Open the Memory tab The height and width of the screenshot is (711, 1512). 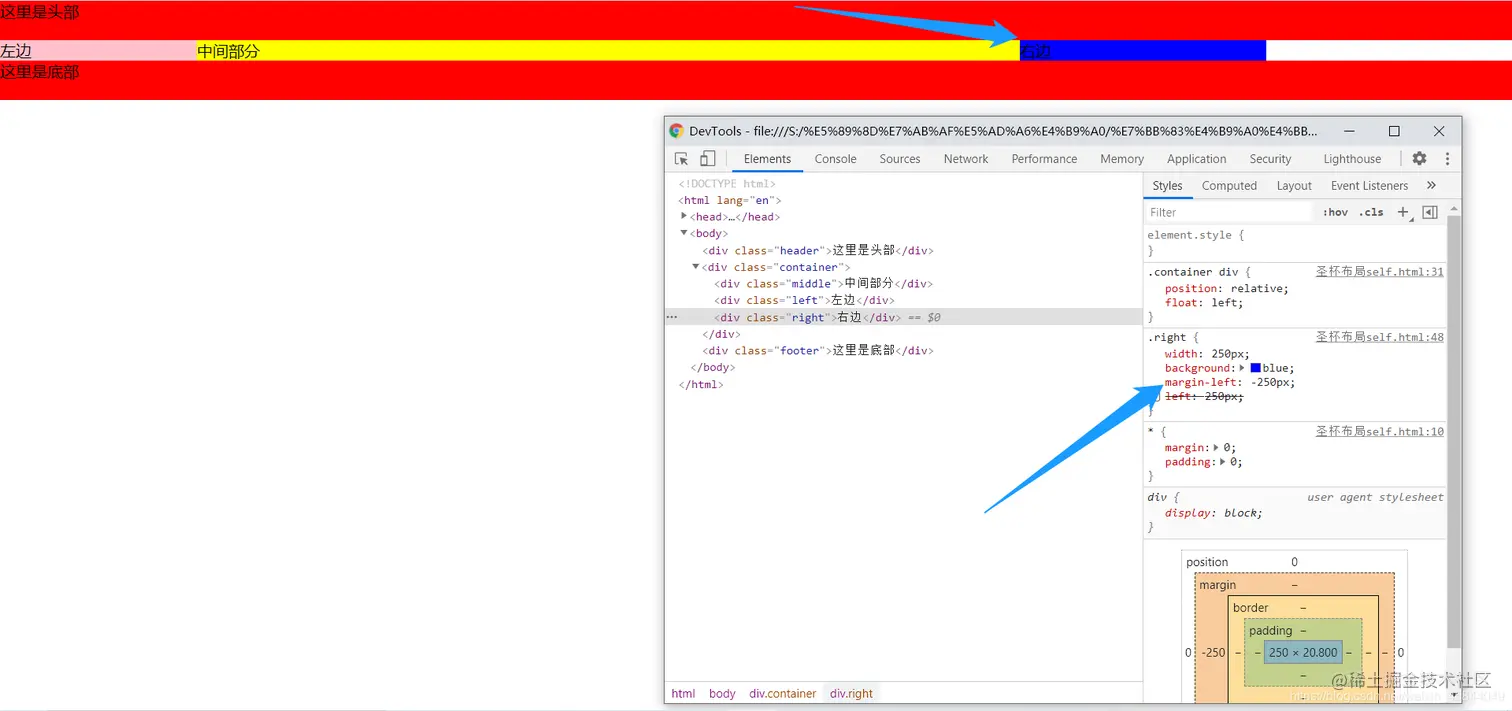coord(1122,159)
